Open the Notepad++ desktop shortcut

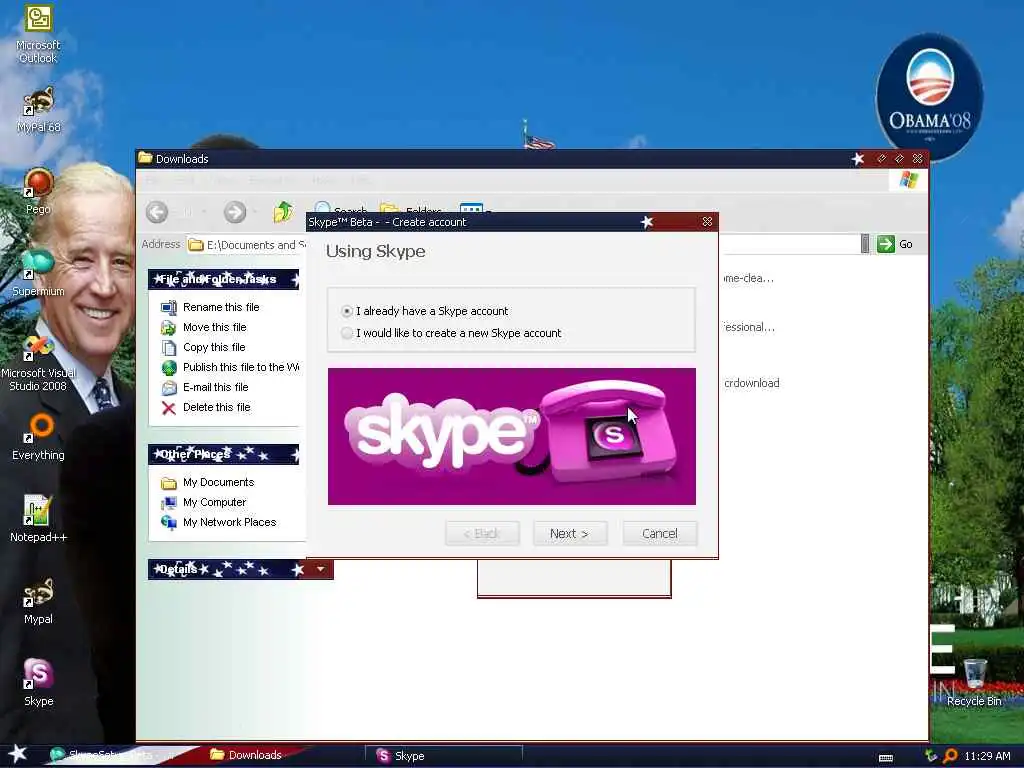[38, 518]
